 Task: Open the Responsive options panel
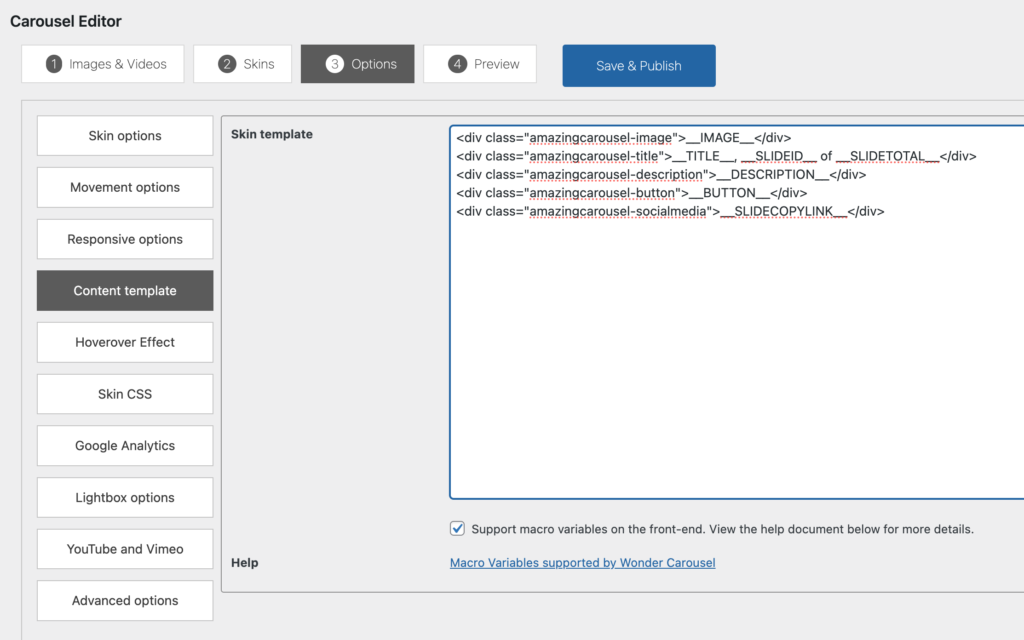[124, 239]
